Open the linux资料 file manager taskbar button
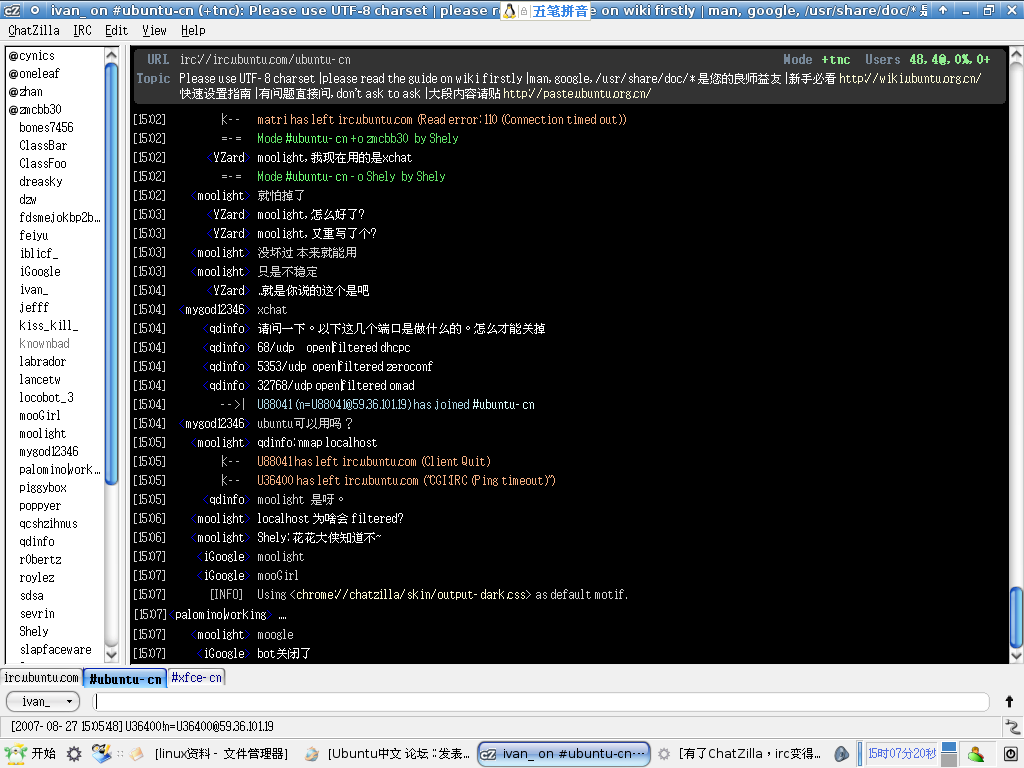 point(210,754)
